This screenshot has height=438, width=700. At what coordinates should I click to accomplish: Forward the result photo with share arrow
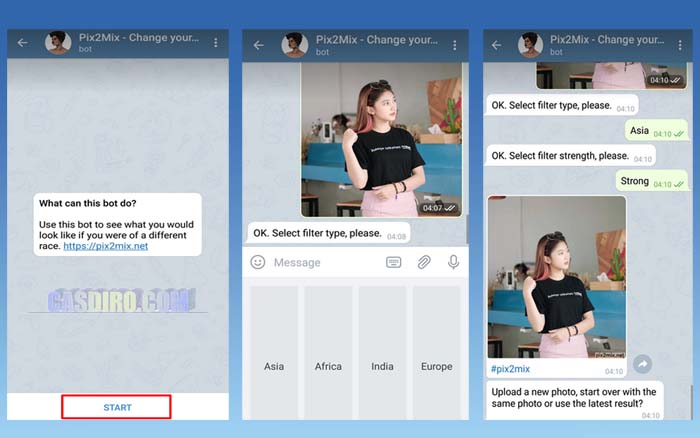642,364
